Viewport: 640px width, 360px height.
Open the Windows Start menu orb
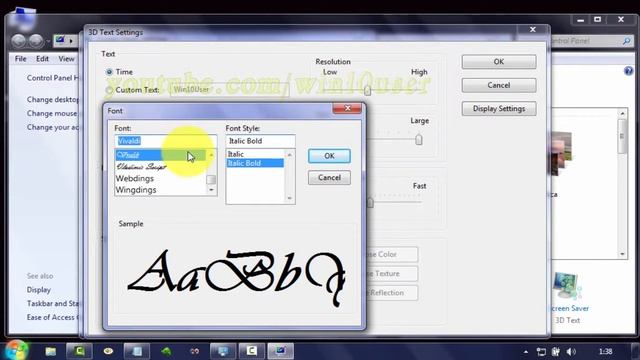coord(16,350)
